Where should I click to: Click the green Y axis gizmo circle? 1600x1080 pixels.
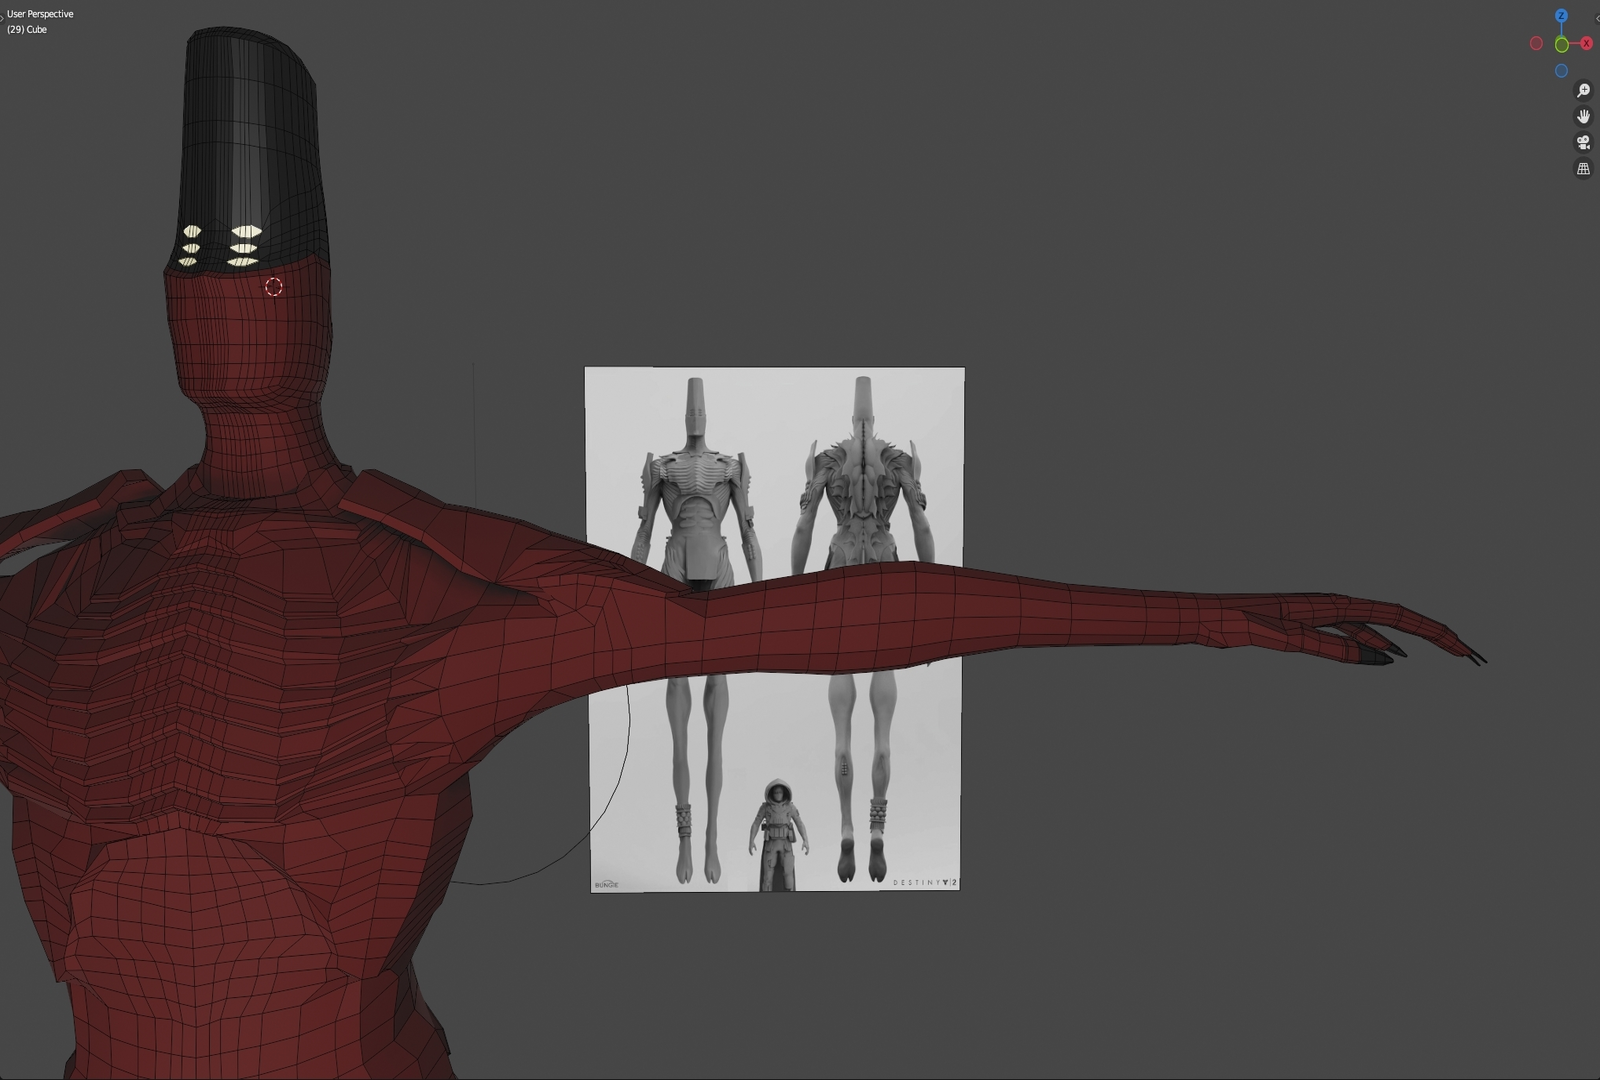click(1561, 45)
